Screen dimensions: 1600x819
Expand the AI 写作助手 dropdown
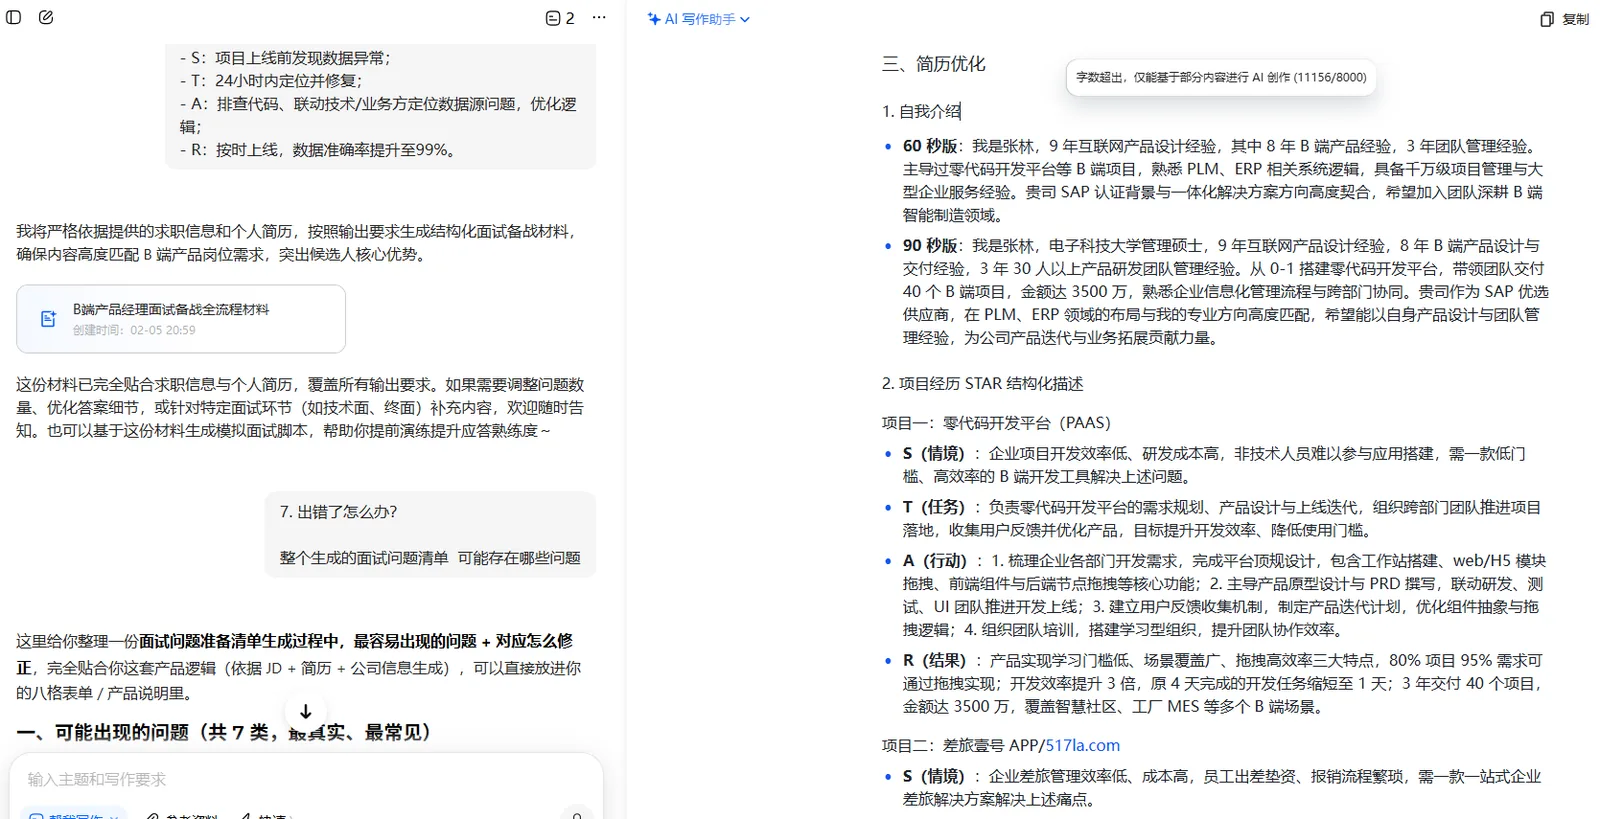click(x=698, y=19)
